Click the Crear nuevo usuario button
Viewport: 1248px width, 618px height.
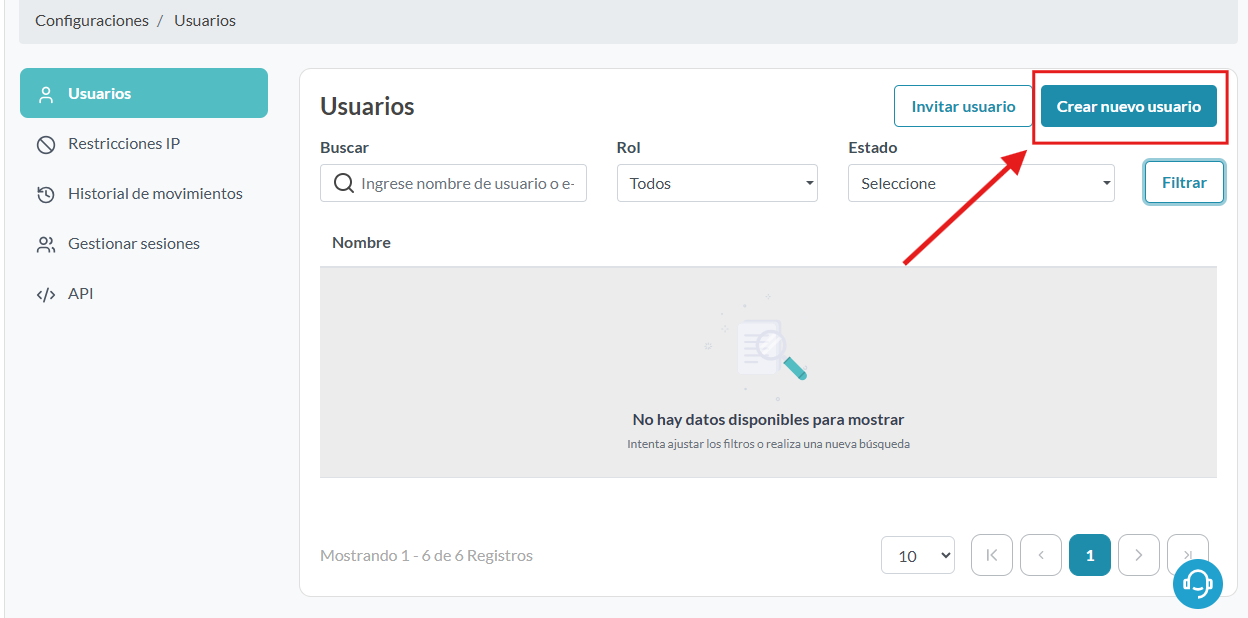point(1128,106)
